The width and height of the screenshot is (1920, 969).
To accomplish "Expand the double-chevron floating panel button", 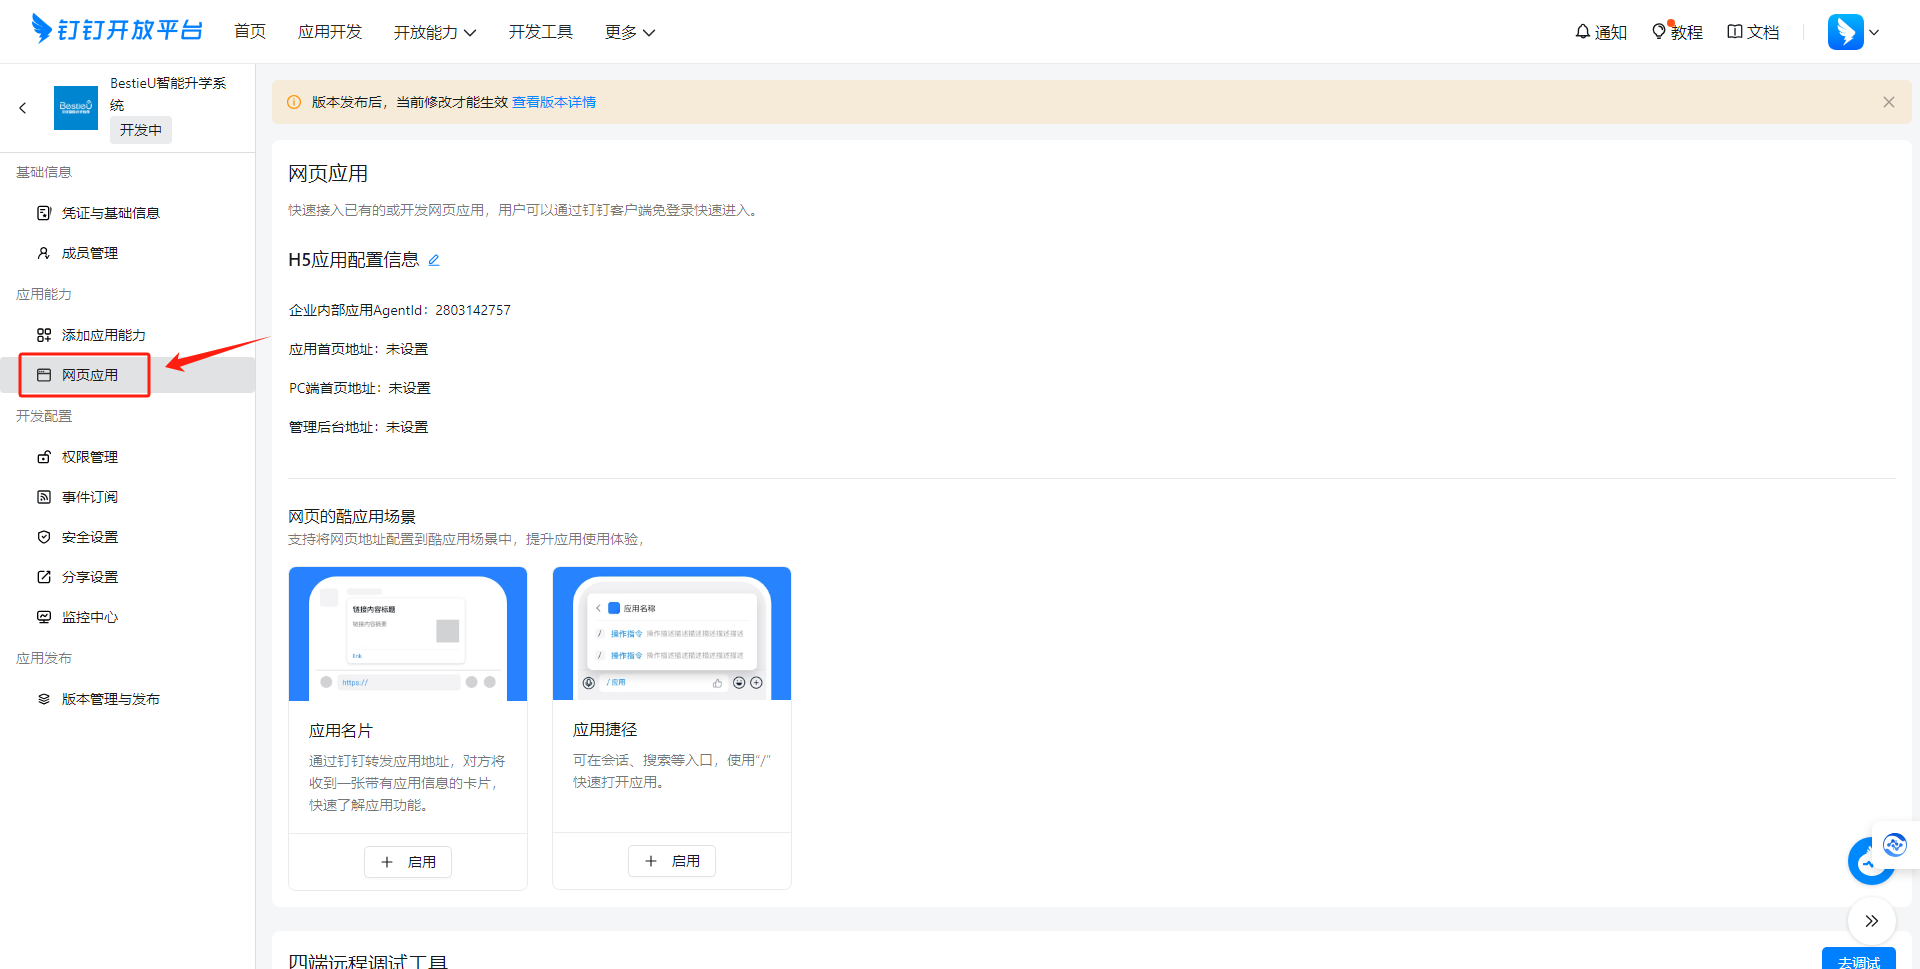I will click(x=1871, y=921).
